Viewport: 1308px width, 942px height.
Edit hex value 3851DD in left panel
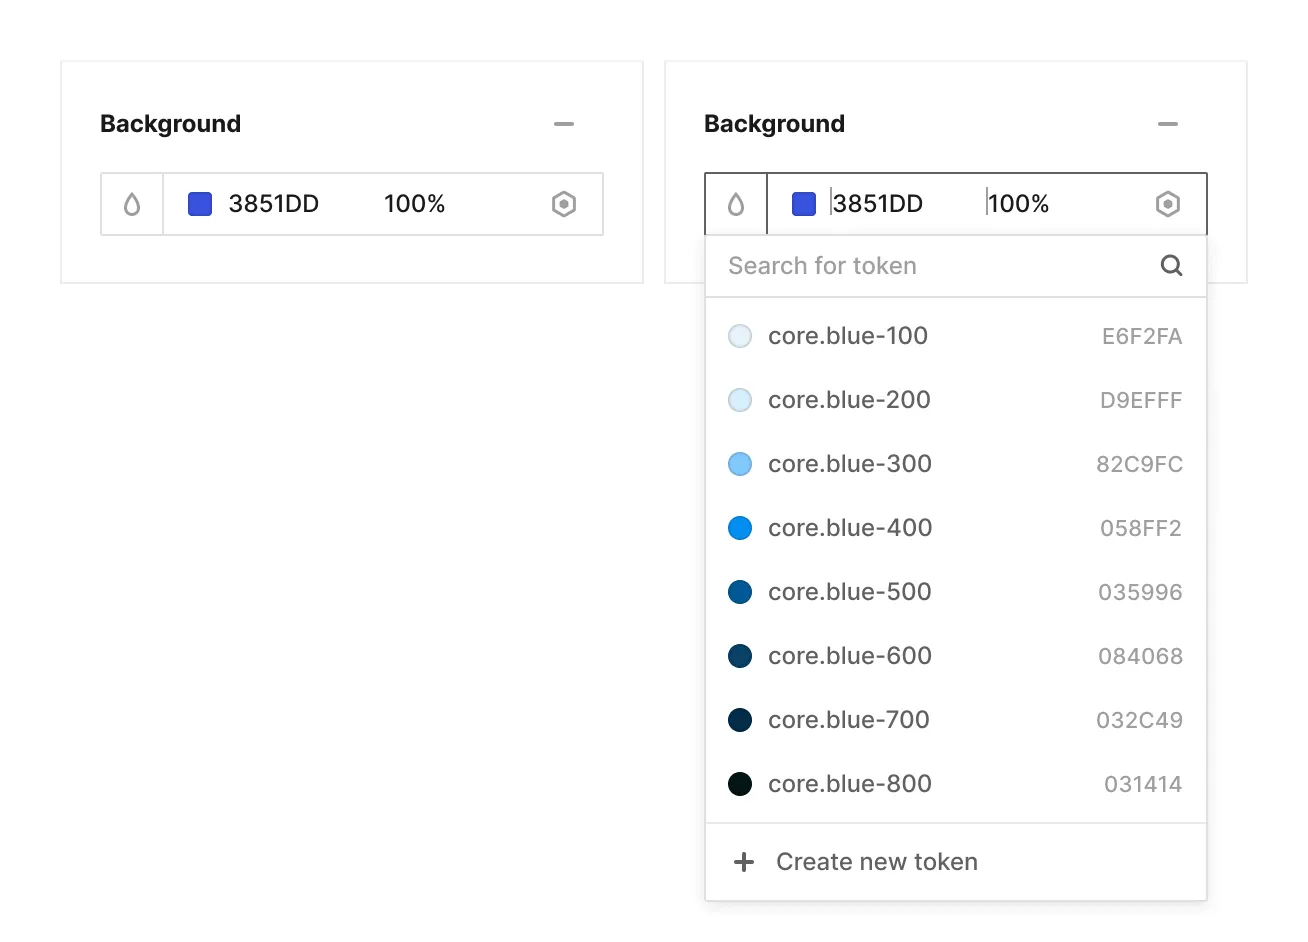[274, 204]
